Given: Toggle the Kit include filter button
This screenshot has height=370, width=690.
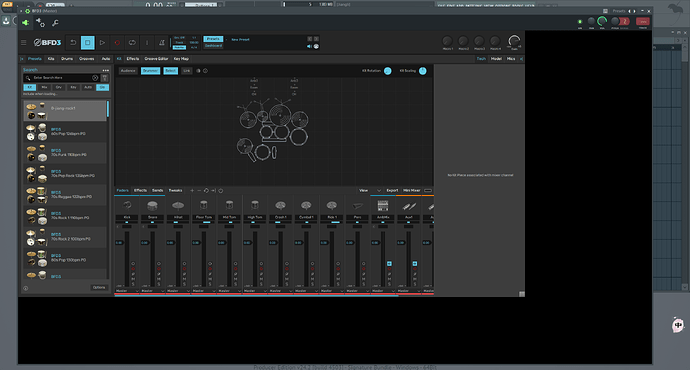Looking at the screenshot, I should click(29, 87).
